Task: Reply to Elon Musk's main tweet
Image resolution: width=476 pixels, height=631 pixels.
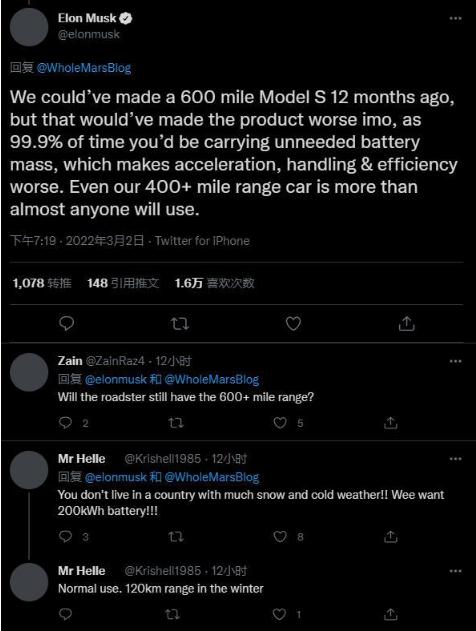Action: 66,324
